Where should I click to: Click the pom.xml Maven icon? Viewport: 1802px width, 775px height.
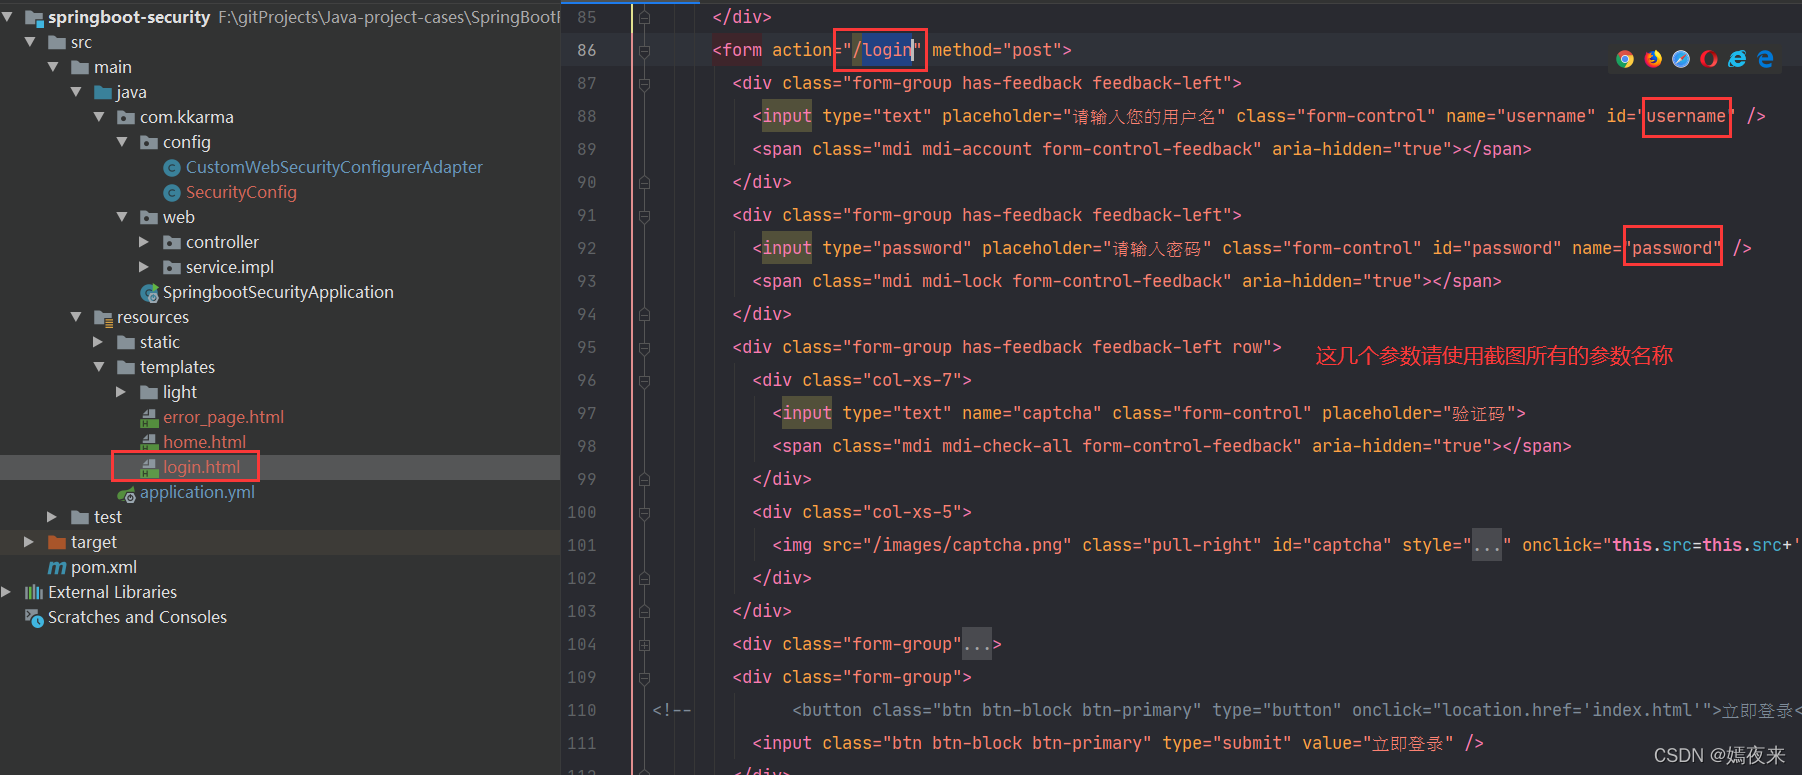(57, 567)
